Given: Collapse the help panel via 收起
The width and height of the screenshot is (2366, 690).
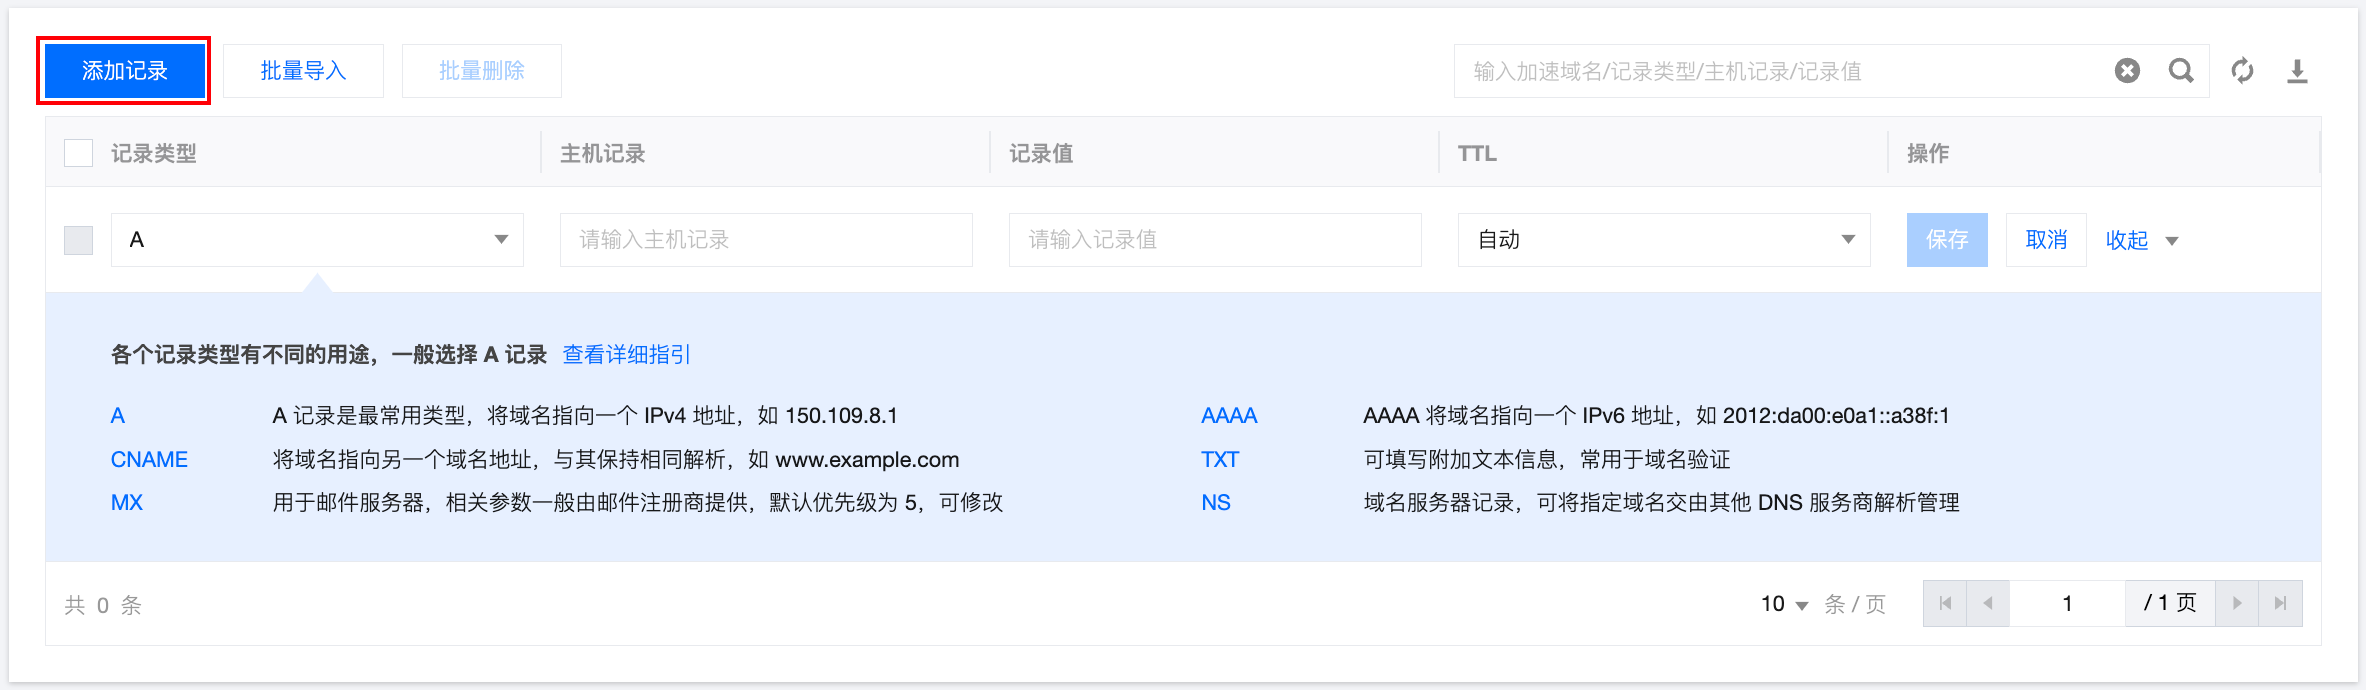Looking at the screenshot, I should click(2140, 240).
